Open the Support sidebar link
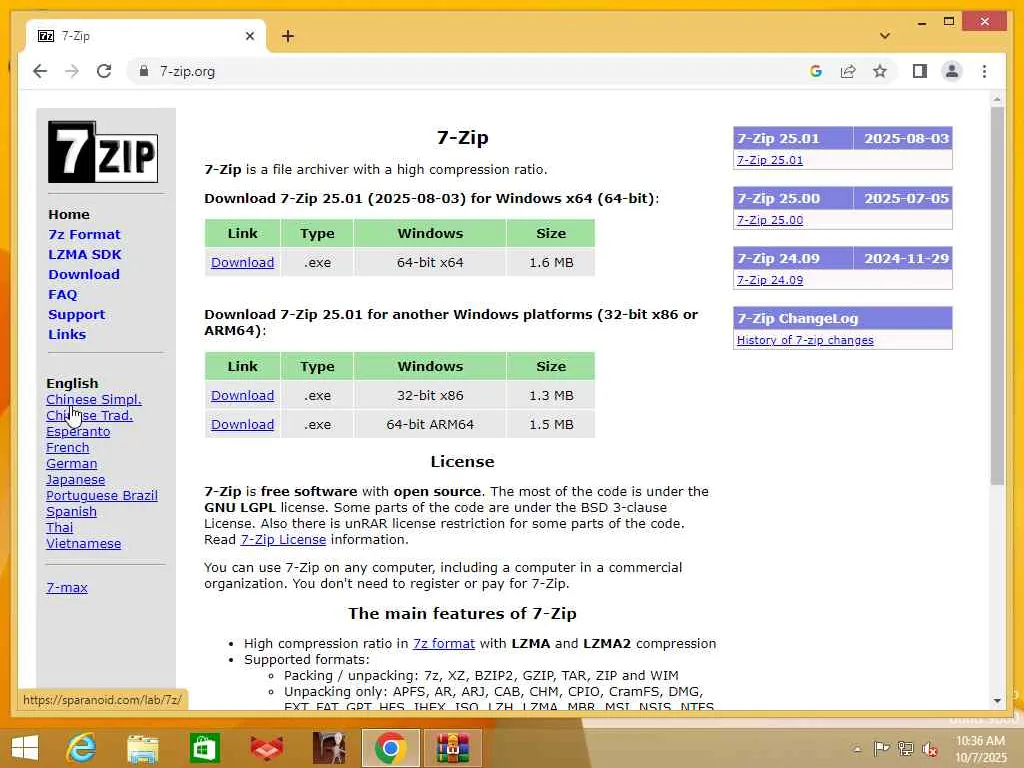Image resolution: width=1024 pixels, height=768 pixels. click(76, 314)
